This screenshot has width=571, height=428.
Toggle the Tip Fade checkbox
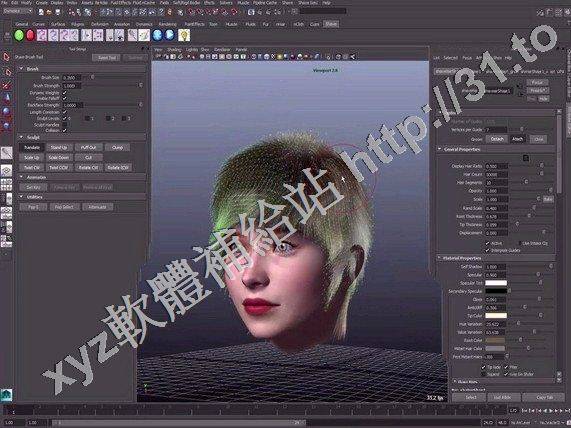tap(484, 367)
